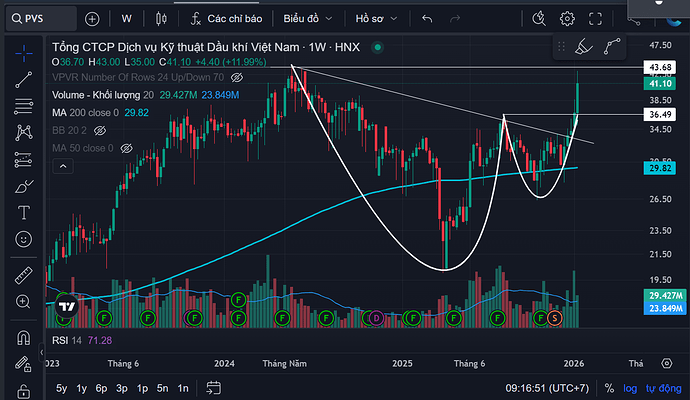The image size is (690, 400).
Task: Open chart settings gear
Action: (567, 19)
